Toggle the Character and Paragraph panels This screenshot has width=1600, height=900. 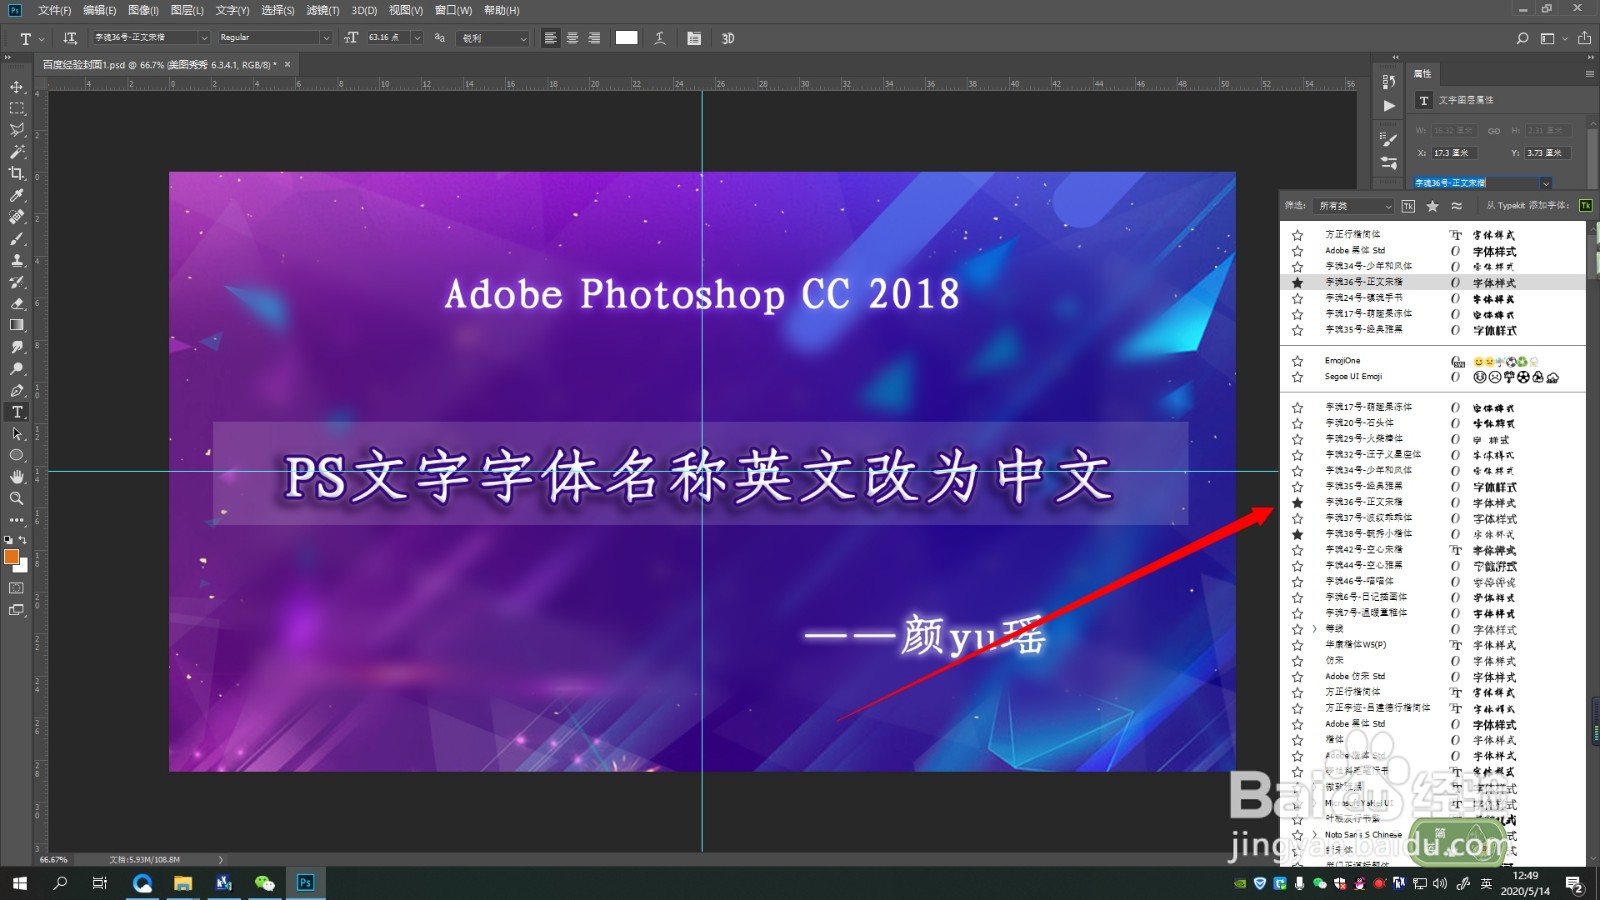pyautogui.click(x=694, y=38)
